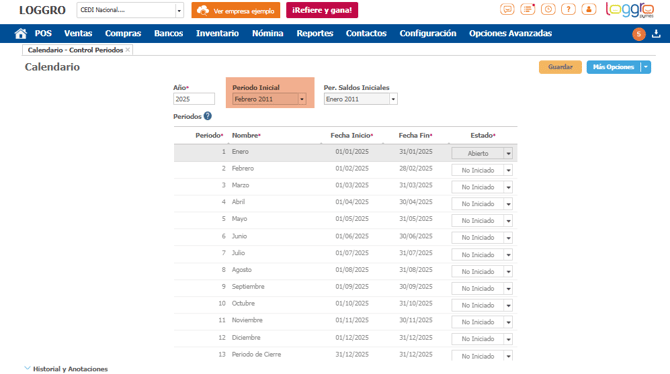Open Estado dropdown for Marzo
This screenshot has height=374, width=670.
click(508, 187)
